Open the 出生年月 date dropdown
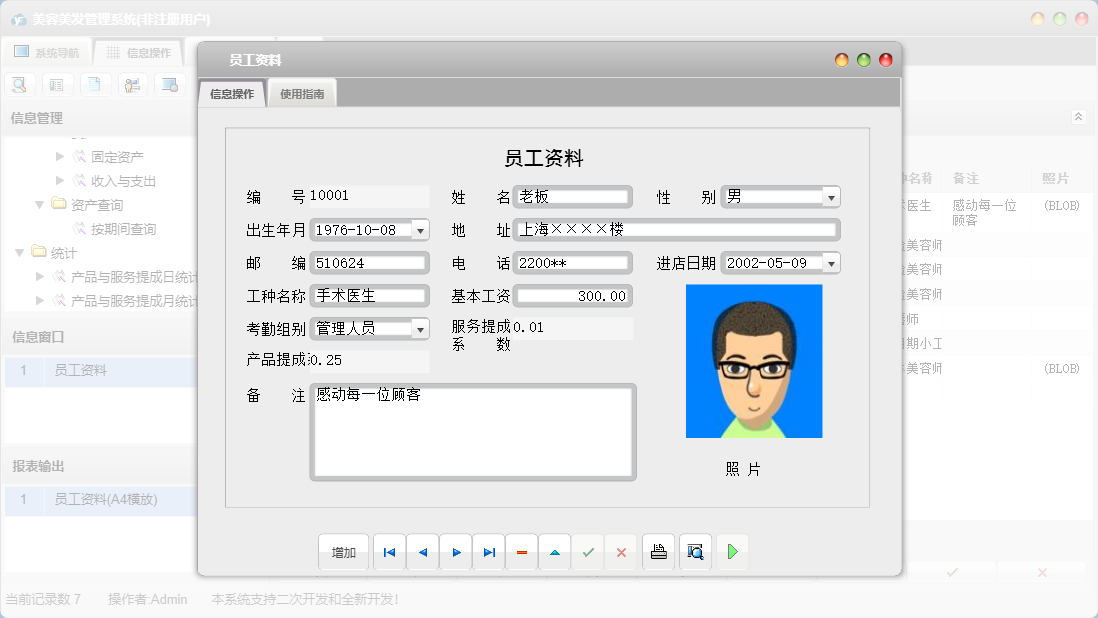Screen dimensions: 1098x618 tap(420, 230)
